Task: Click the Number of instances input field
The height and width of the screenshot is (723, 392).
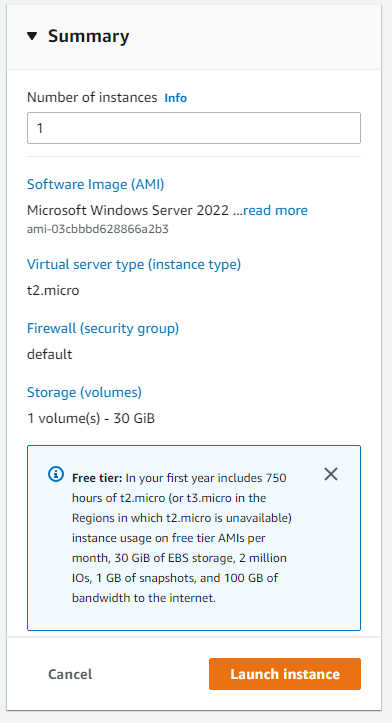Action: [194, 128]
